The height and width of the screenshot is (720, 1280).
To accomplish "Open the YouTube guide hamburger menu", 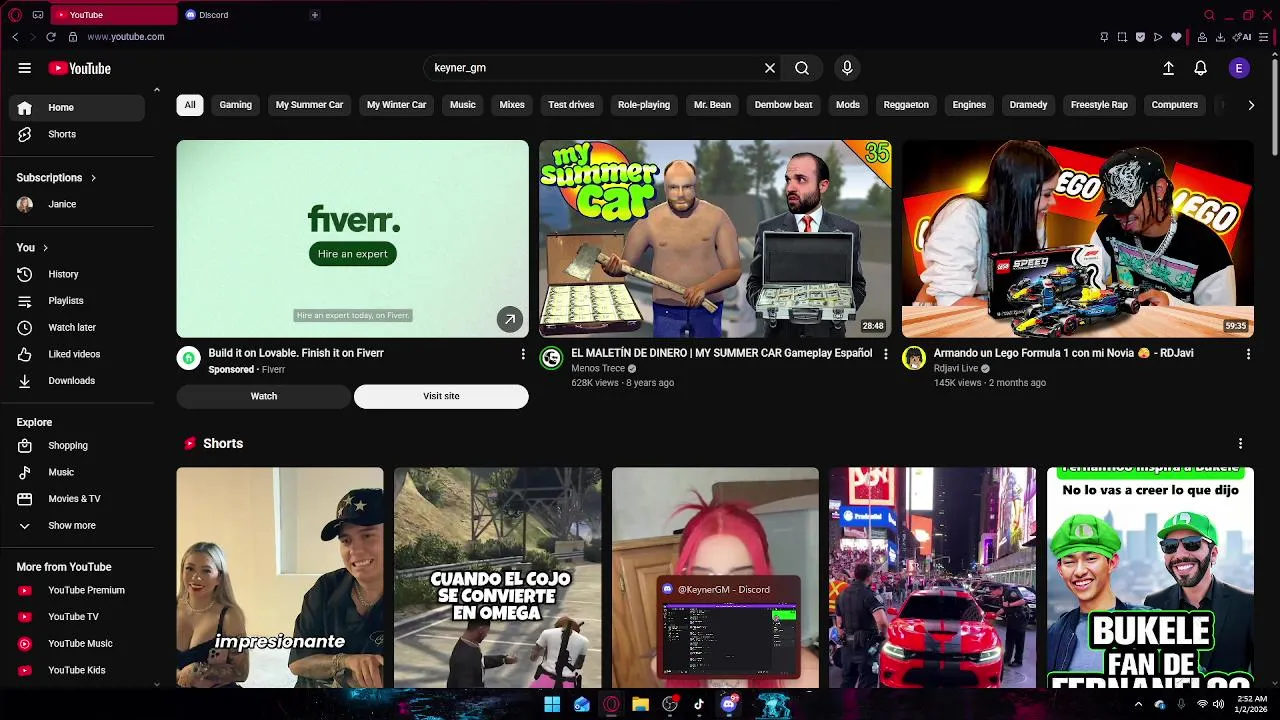I will click(24, 68).
